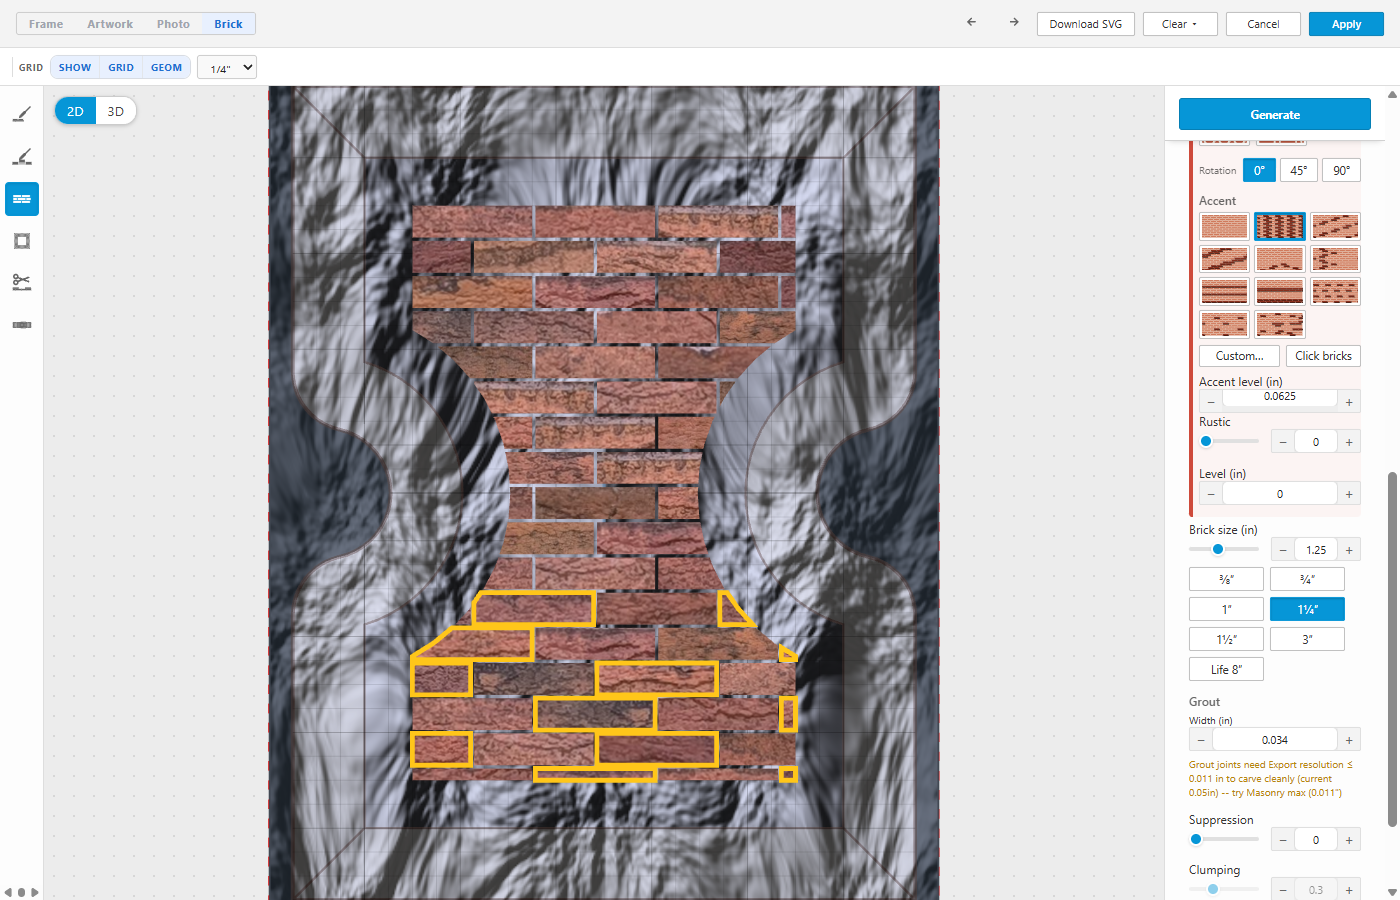
Task: Toggle the GEOM grid option
Action: click(167, 68)
